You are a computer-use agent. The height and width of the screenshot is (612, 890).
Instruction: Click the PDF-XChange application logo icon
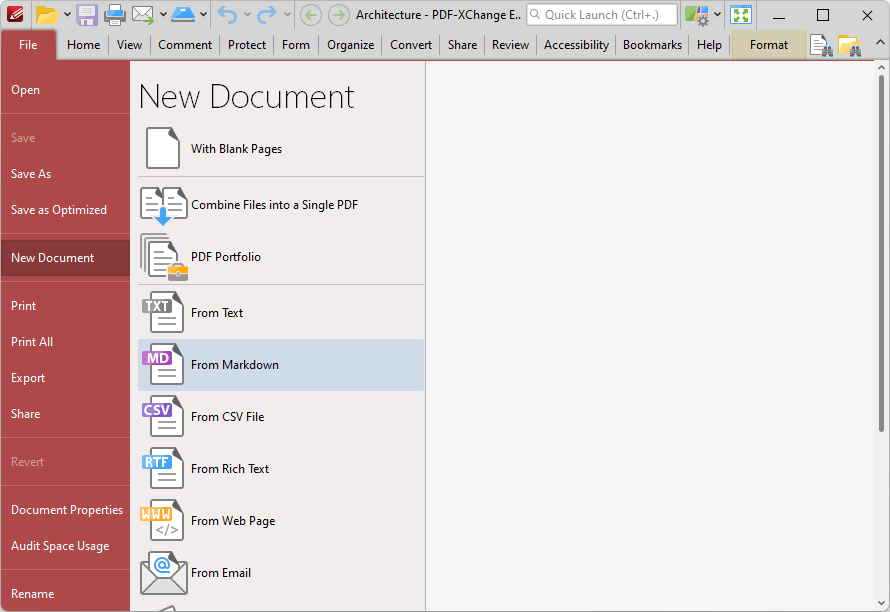(15, 14)
